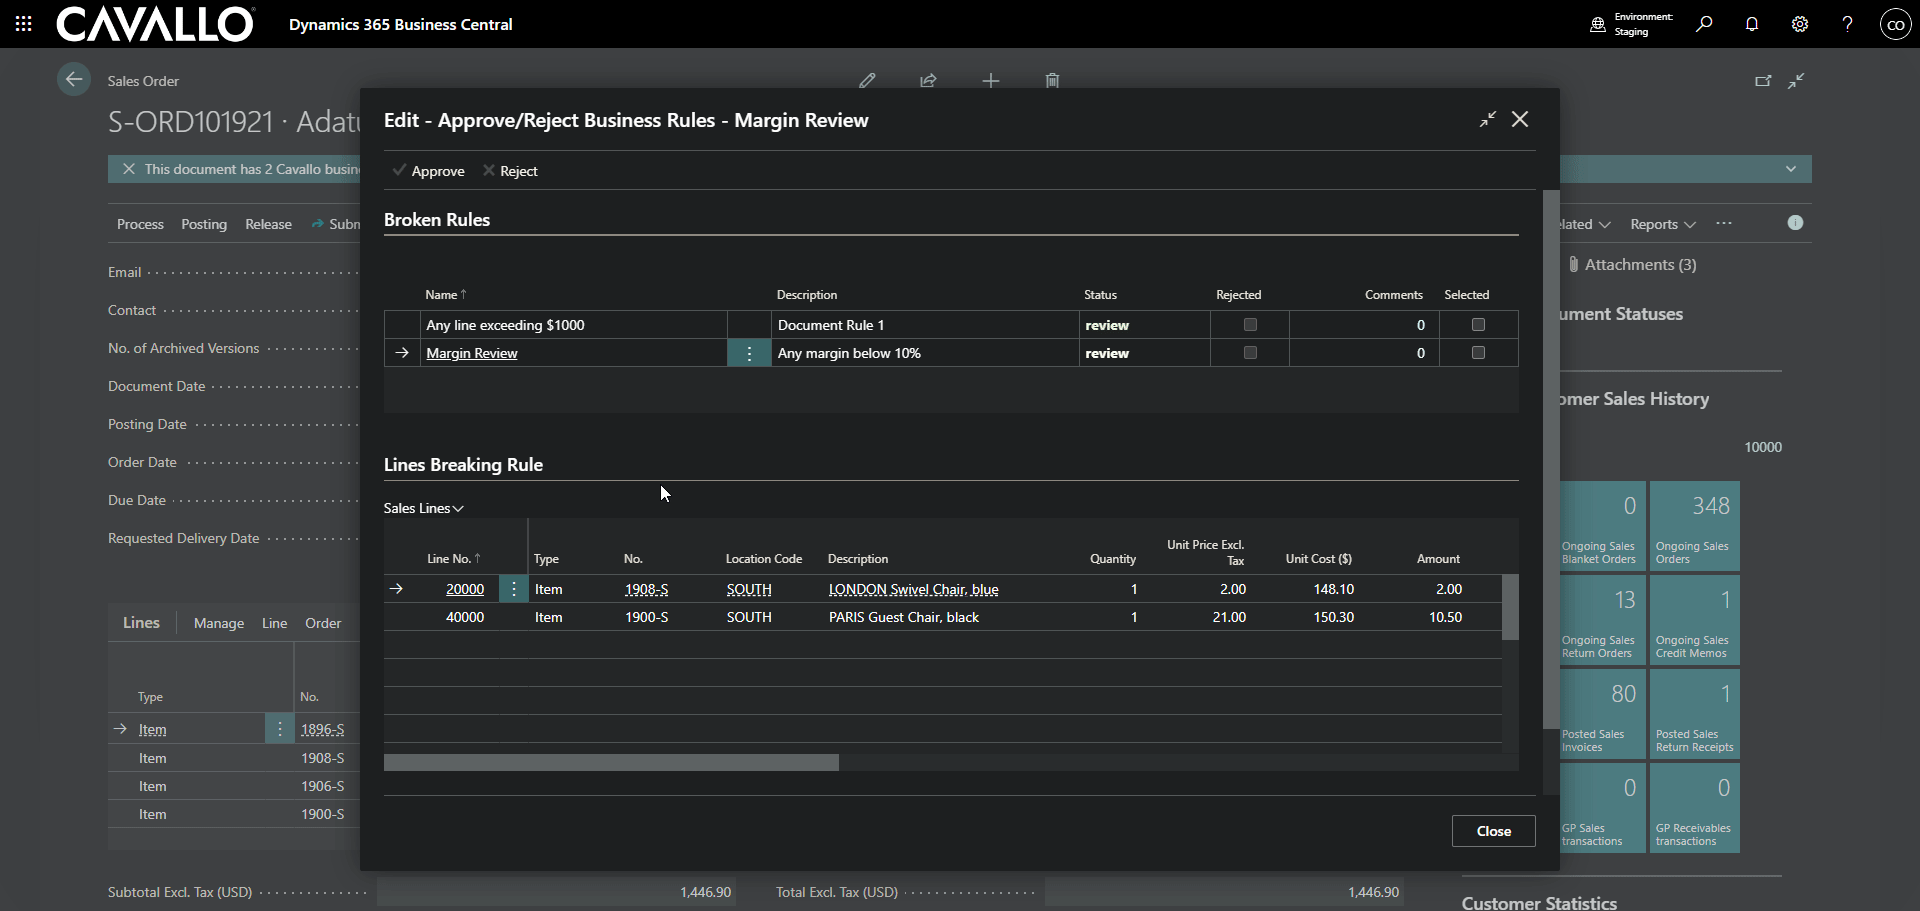This screenshot has height=911, width=1920.
Task: Click the delete trash icon on sales order
Action: (1052, 80)
